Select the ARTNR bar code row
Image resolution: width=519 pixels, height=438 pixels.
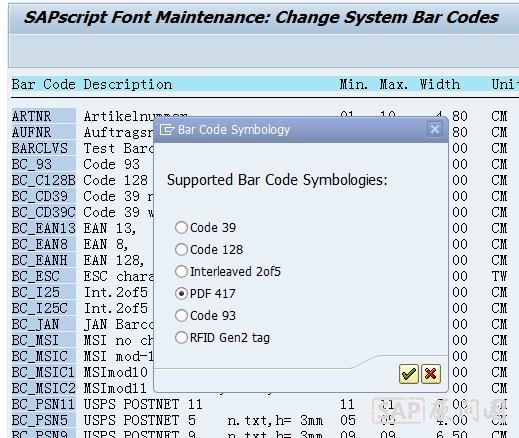coord(44,116)
